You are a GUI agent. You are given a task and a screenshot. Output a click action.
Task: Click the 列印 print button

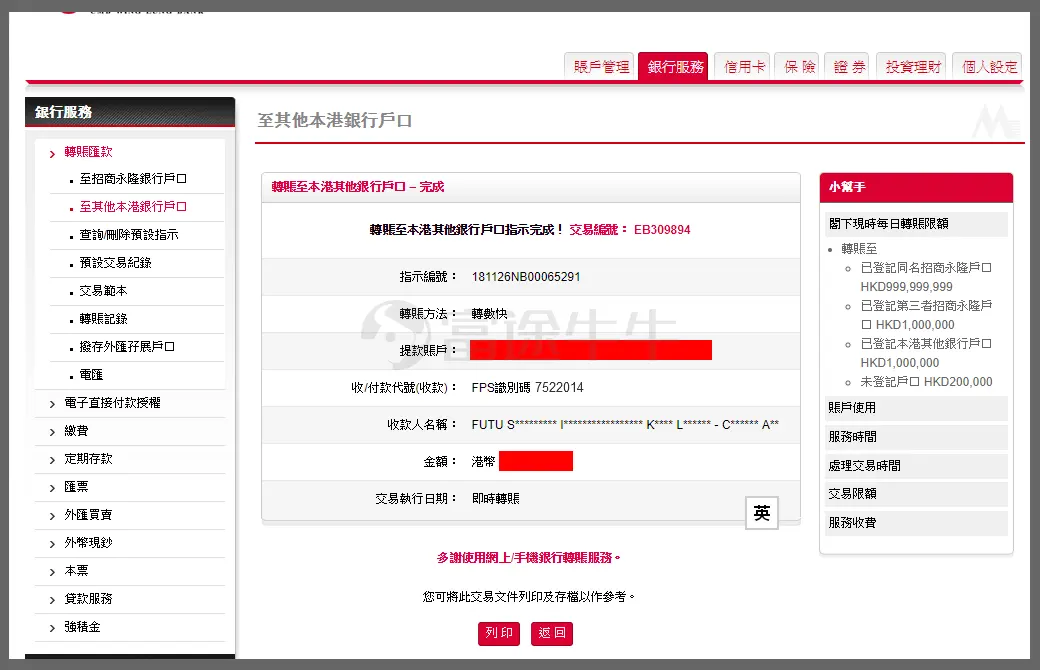tap(499, 633)
